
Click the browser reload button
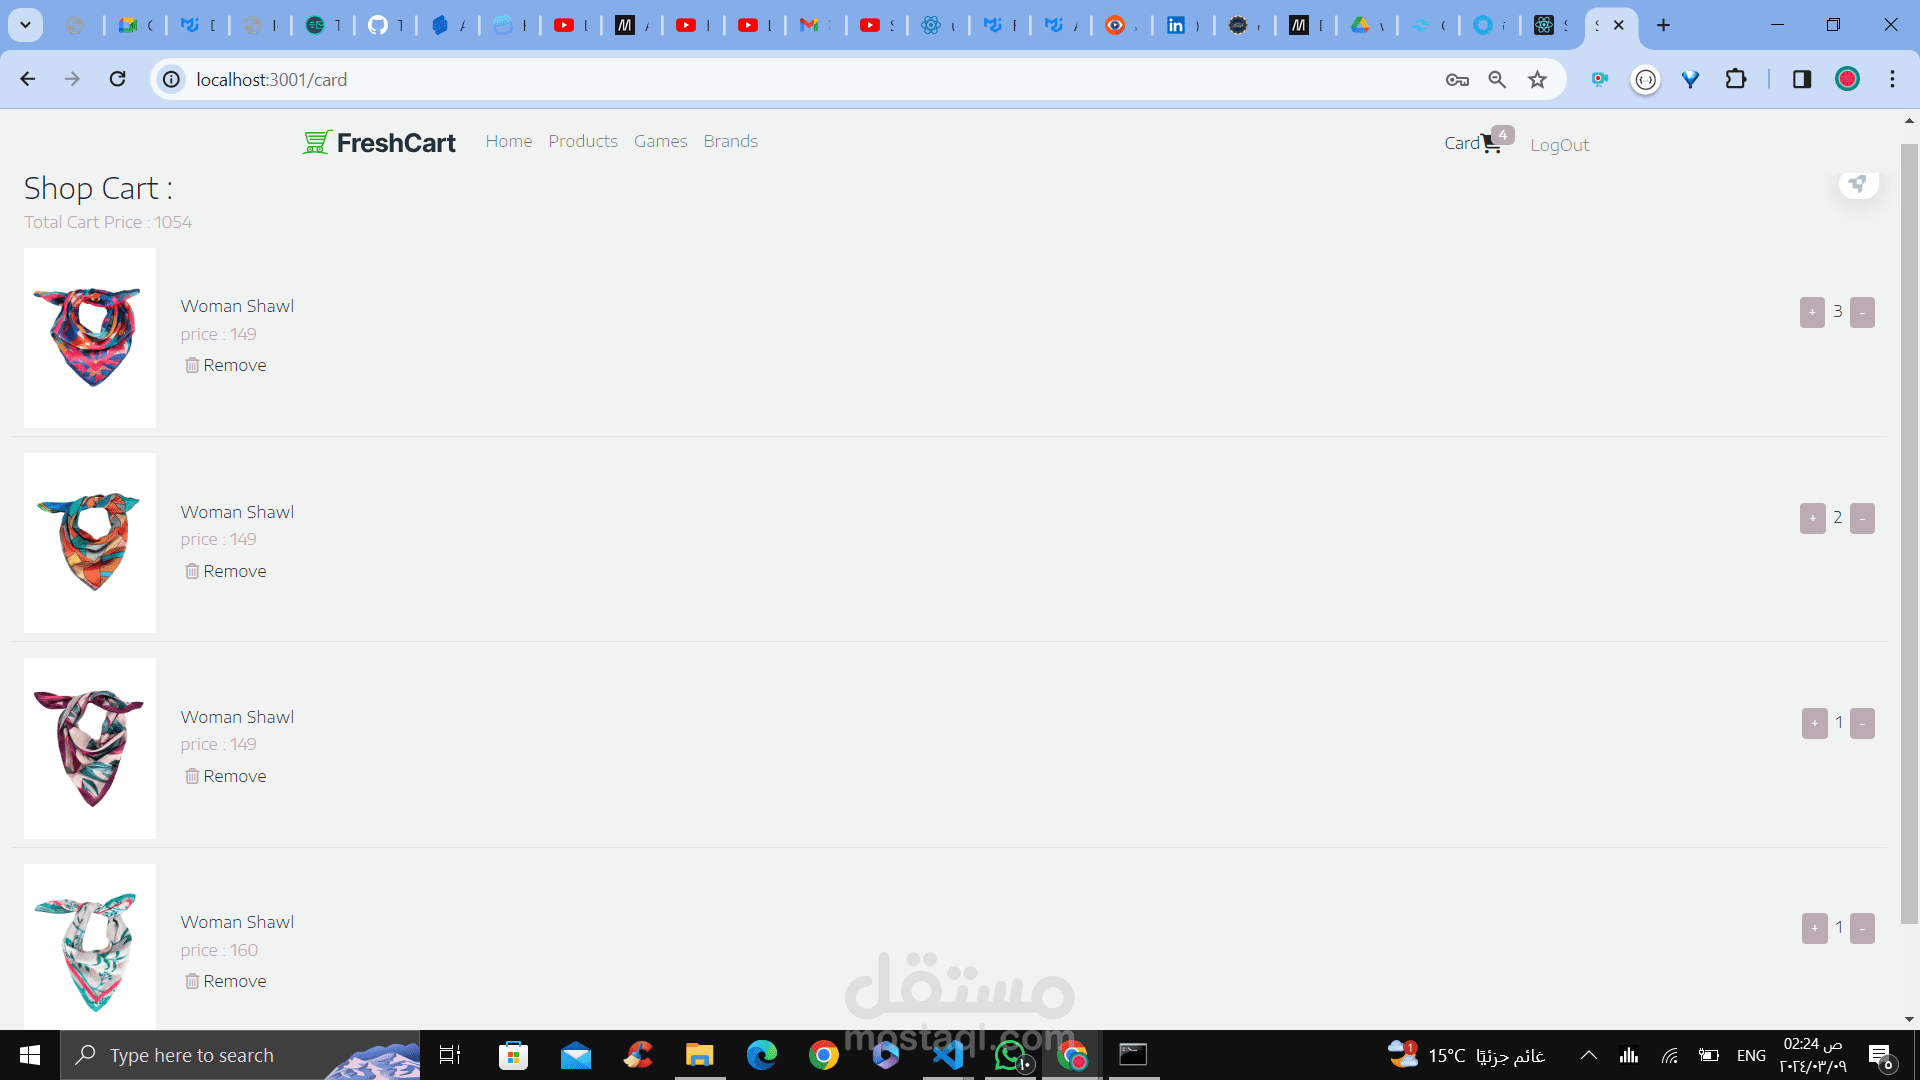click(118, 80)
